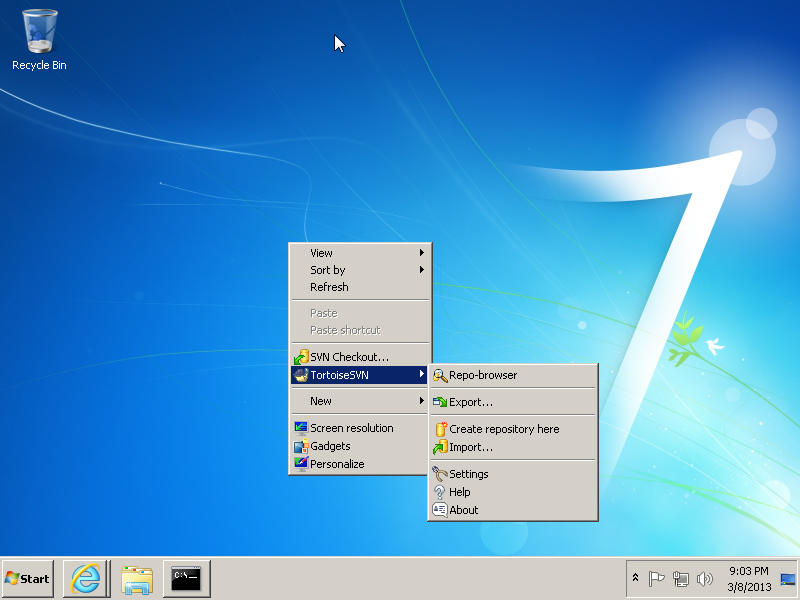This screenshot has width=800, height=600.
Task: Launch Internet Explorer from the taskbar
Action: click(x=86, y=579)
